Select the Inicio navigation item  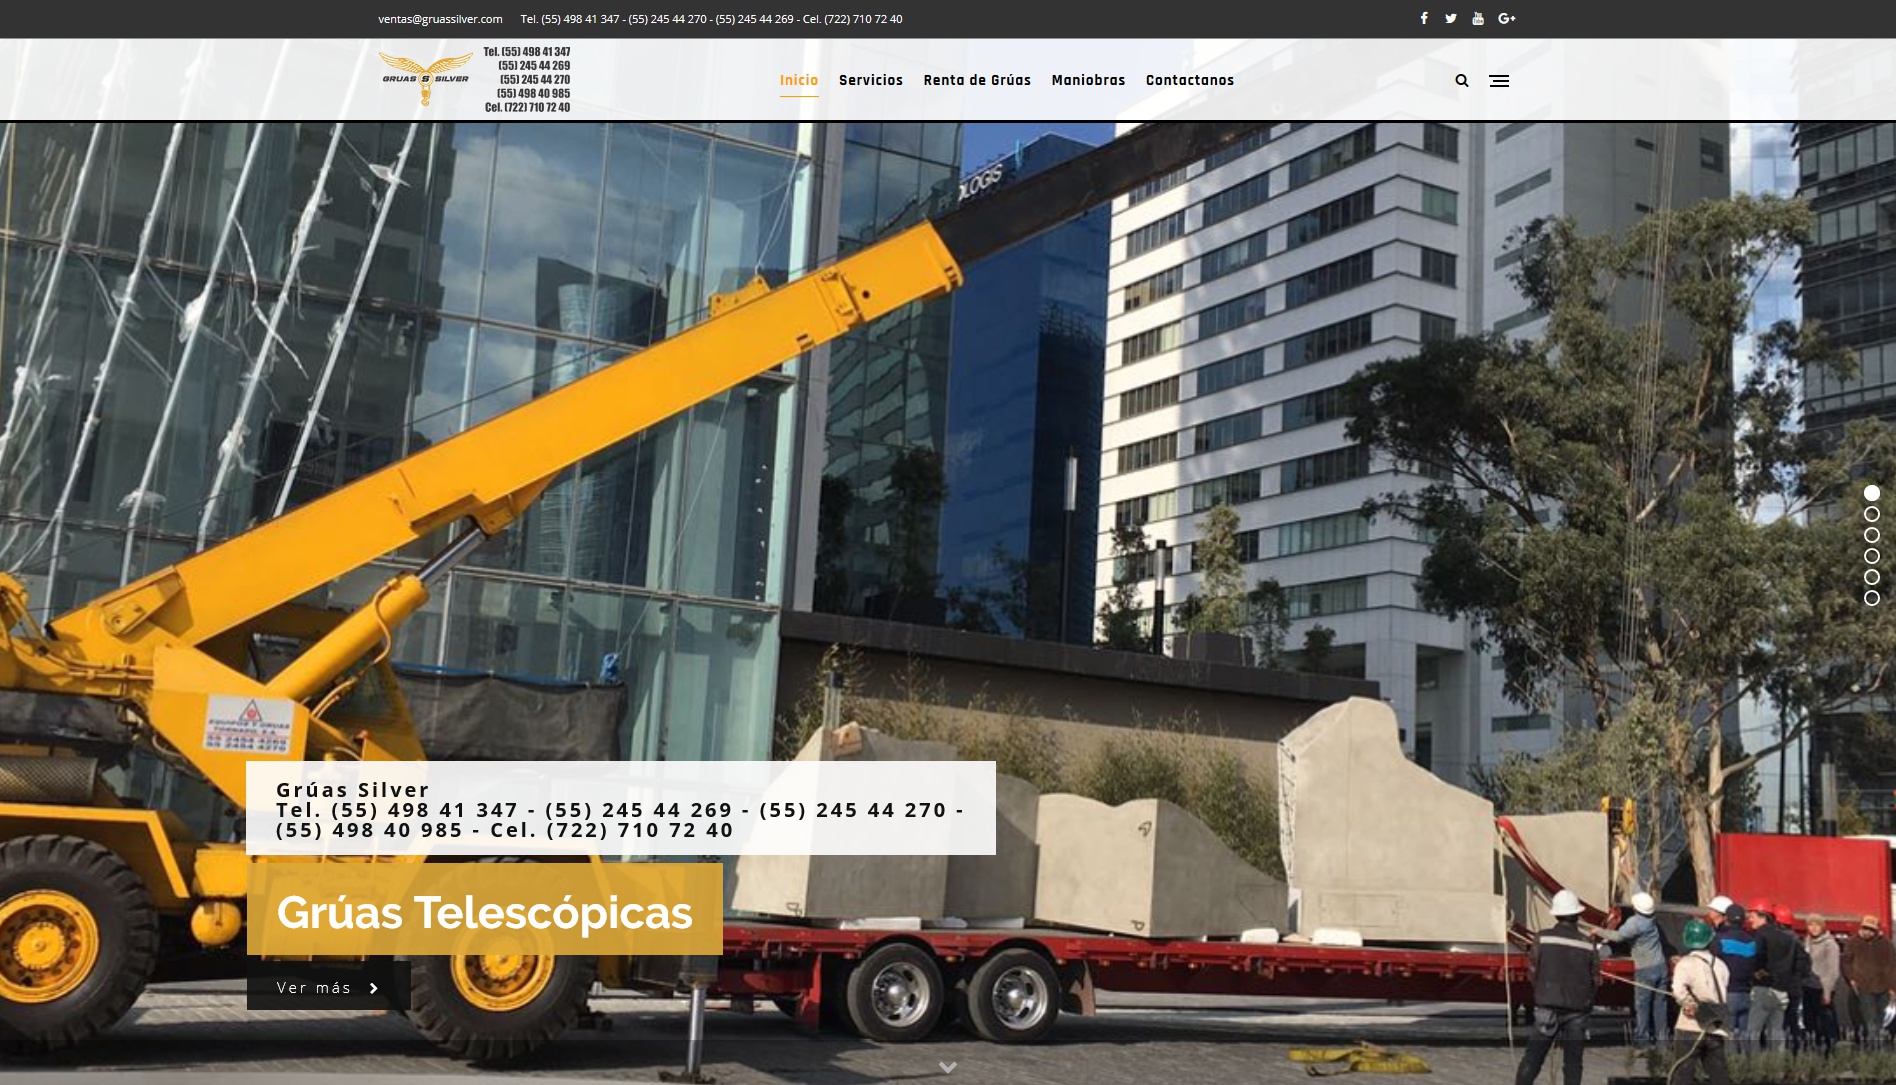798,81
